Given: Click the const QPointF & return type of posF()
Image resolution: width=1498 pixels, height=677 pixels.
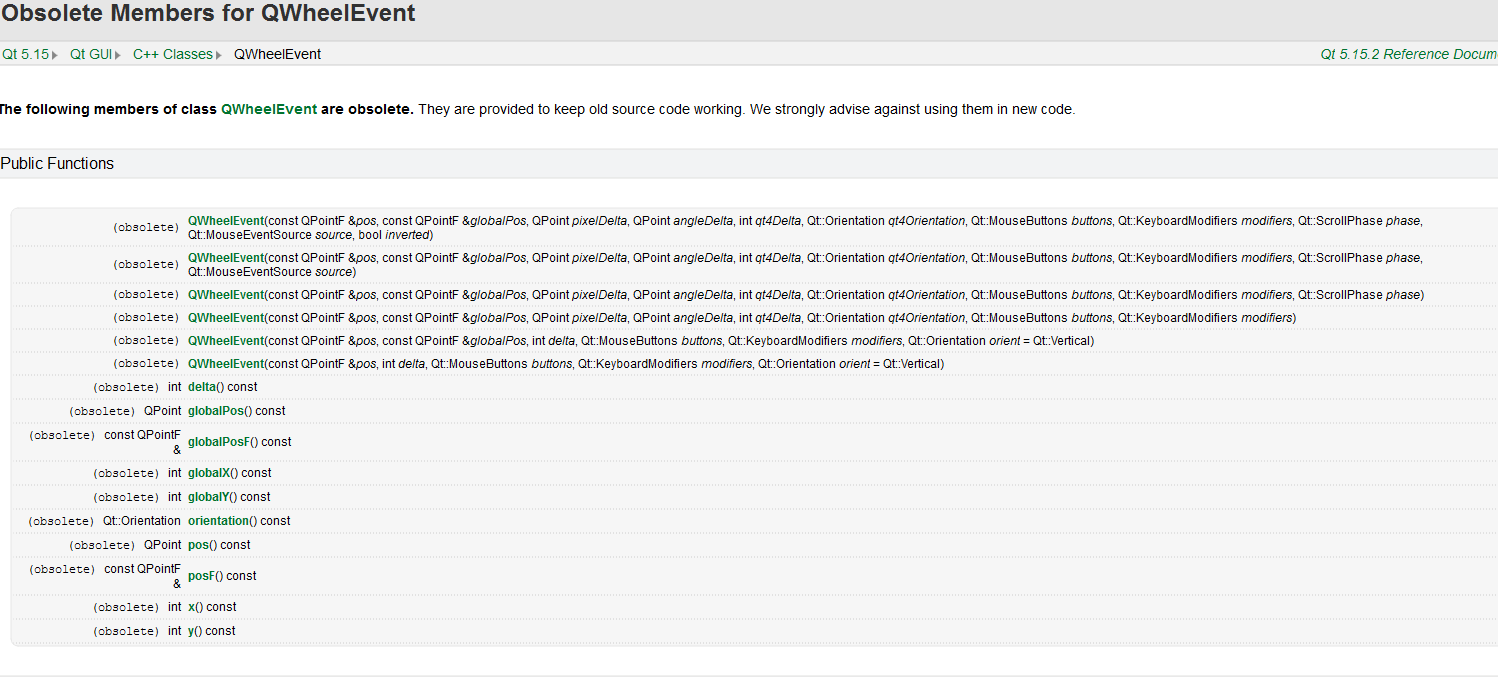Looking at the screenshot, I should pos(143,576).
